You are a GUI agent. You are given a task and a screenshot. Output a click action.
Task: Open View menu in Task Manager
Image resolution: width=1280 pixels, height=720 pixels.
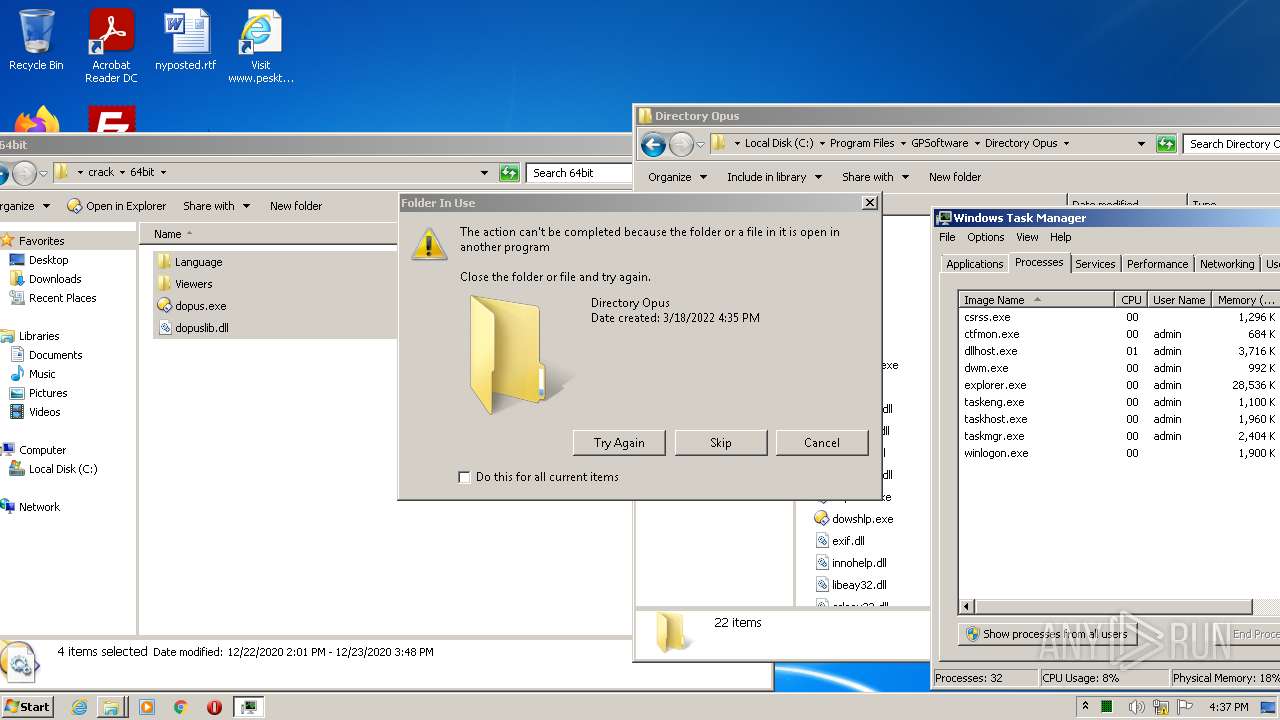[x=1027, y=237]
